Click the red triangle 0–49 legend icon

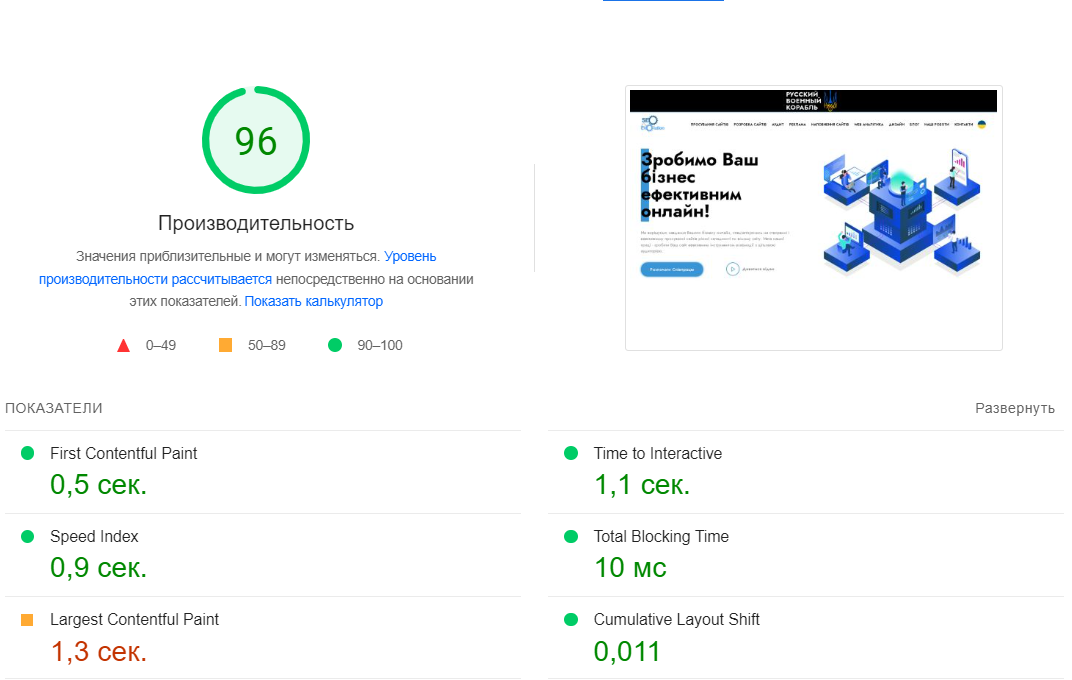tap(124, 346)
